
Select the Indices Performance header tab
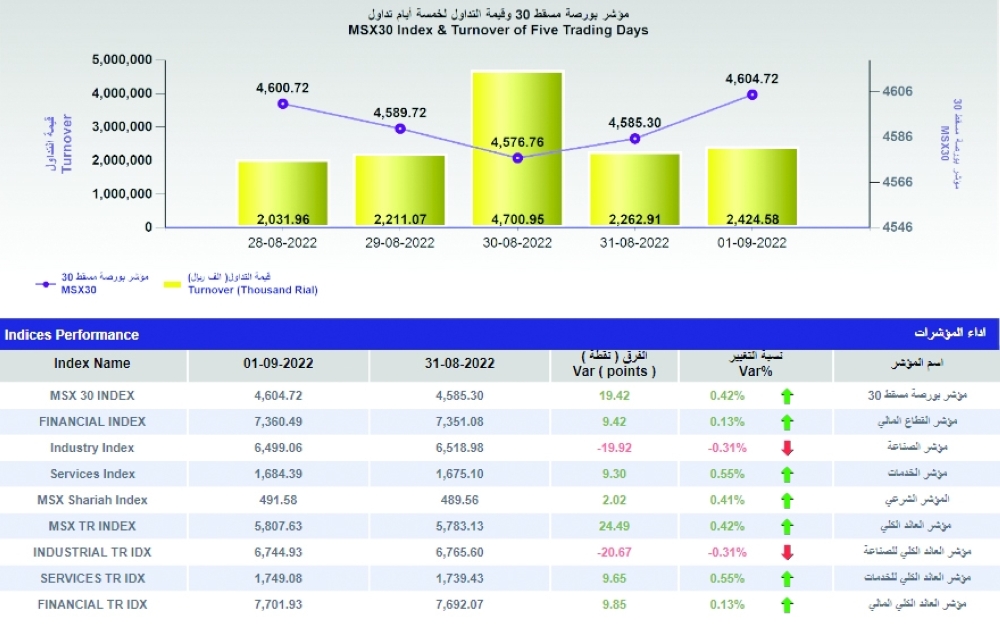click(x=72, y=335)
